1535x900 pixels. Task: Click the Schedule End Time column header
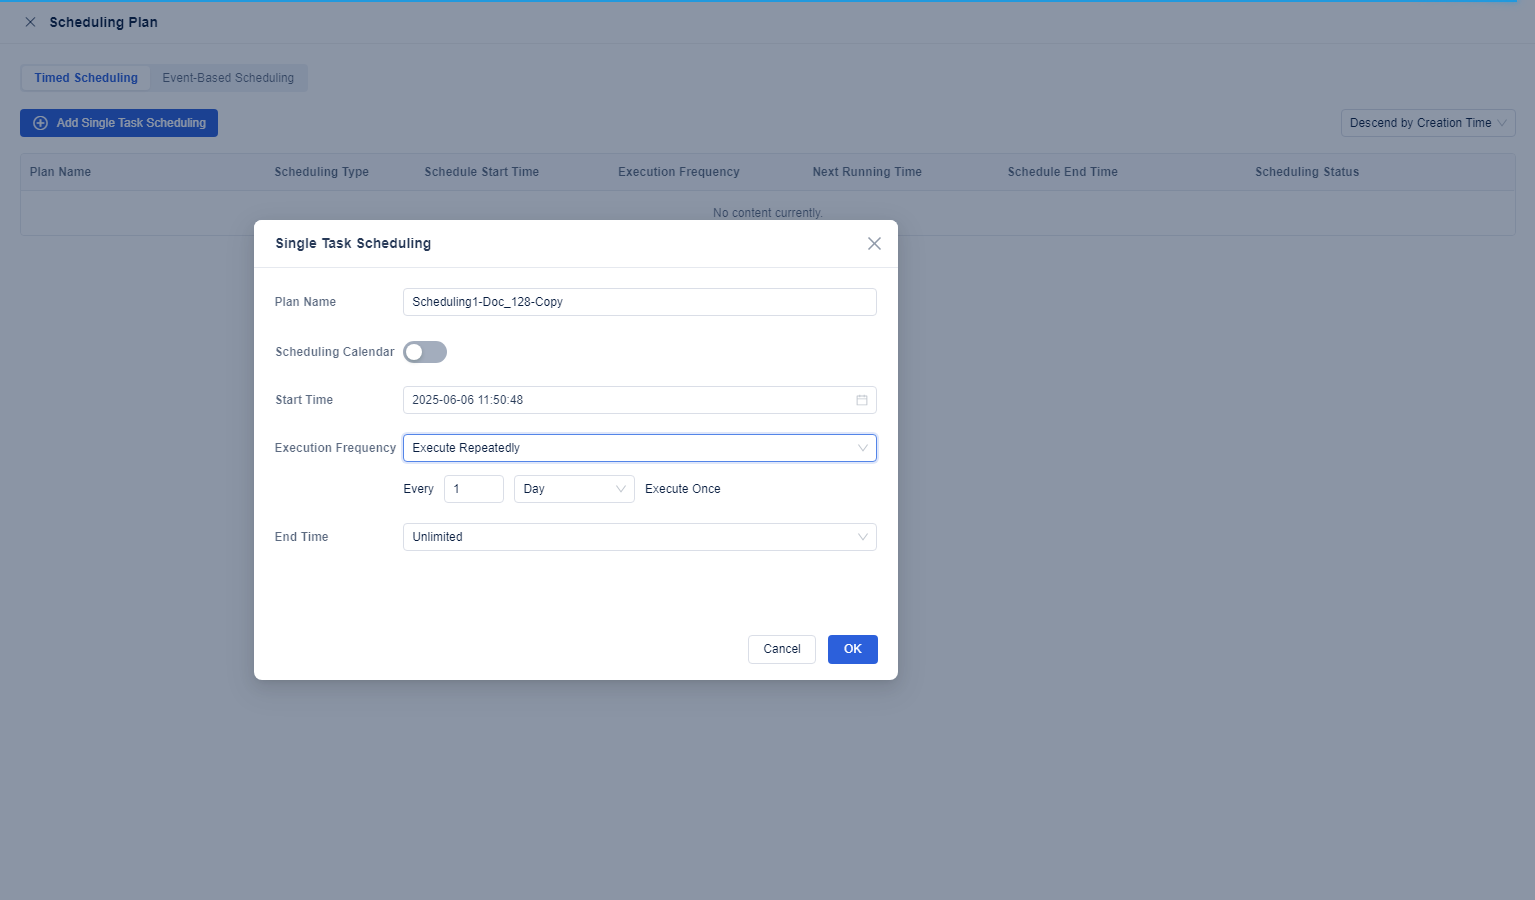point(1063,172)
